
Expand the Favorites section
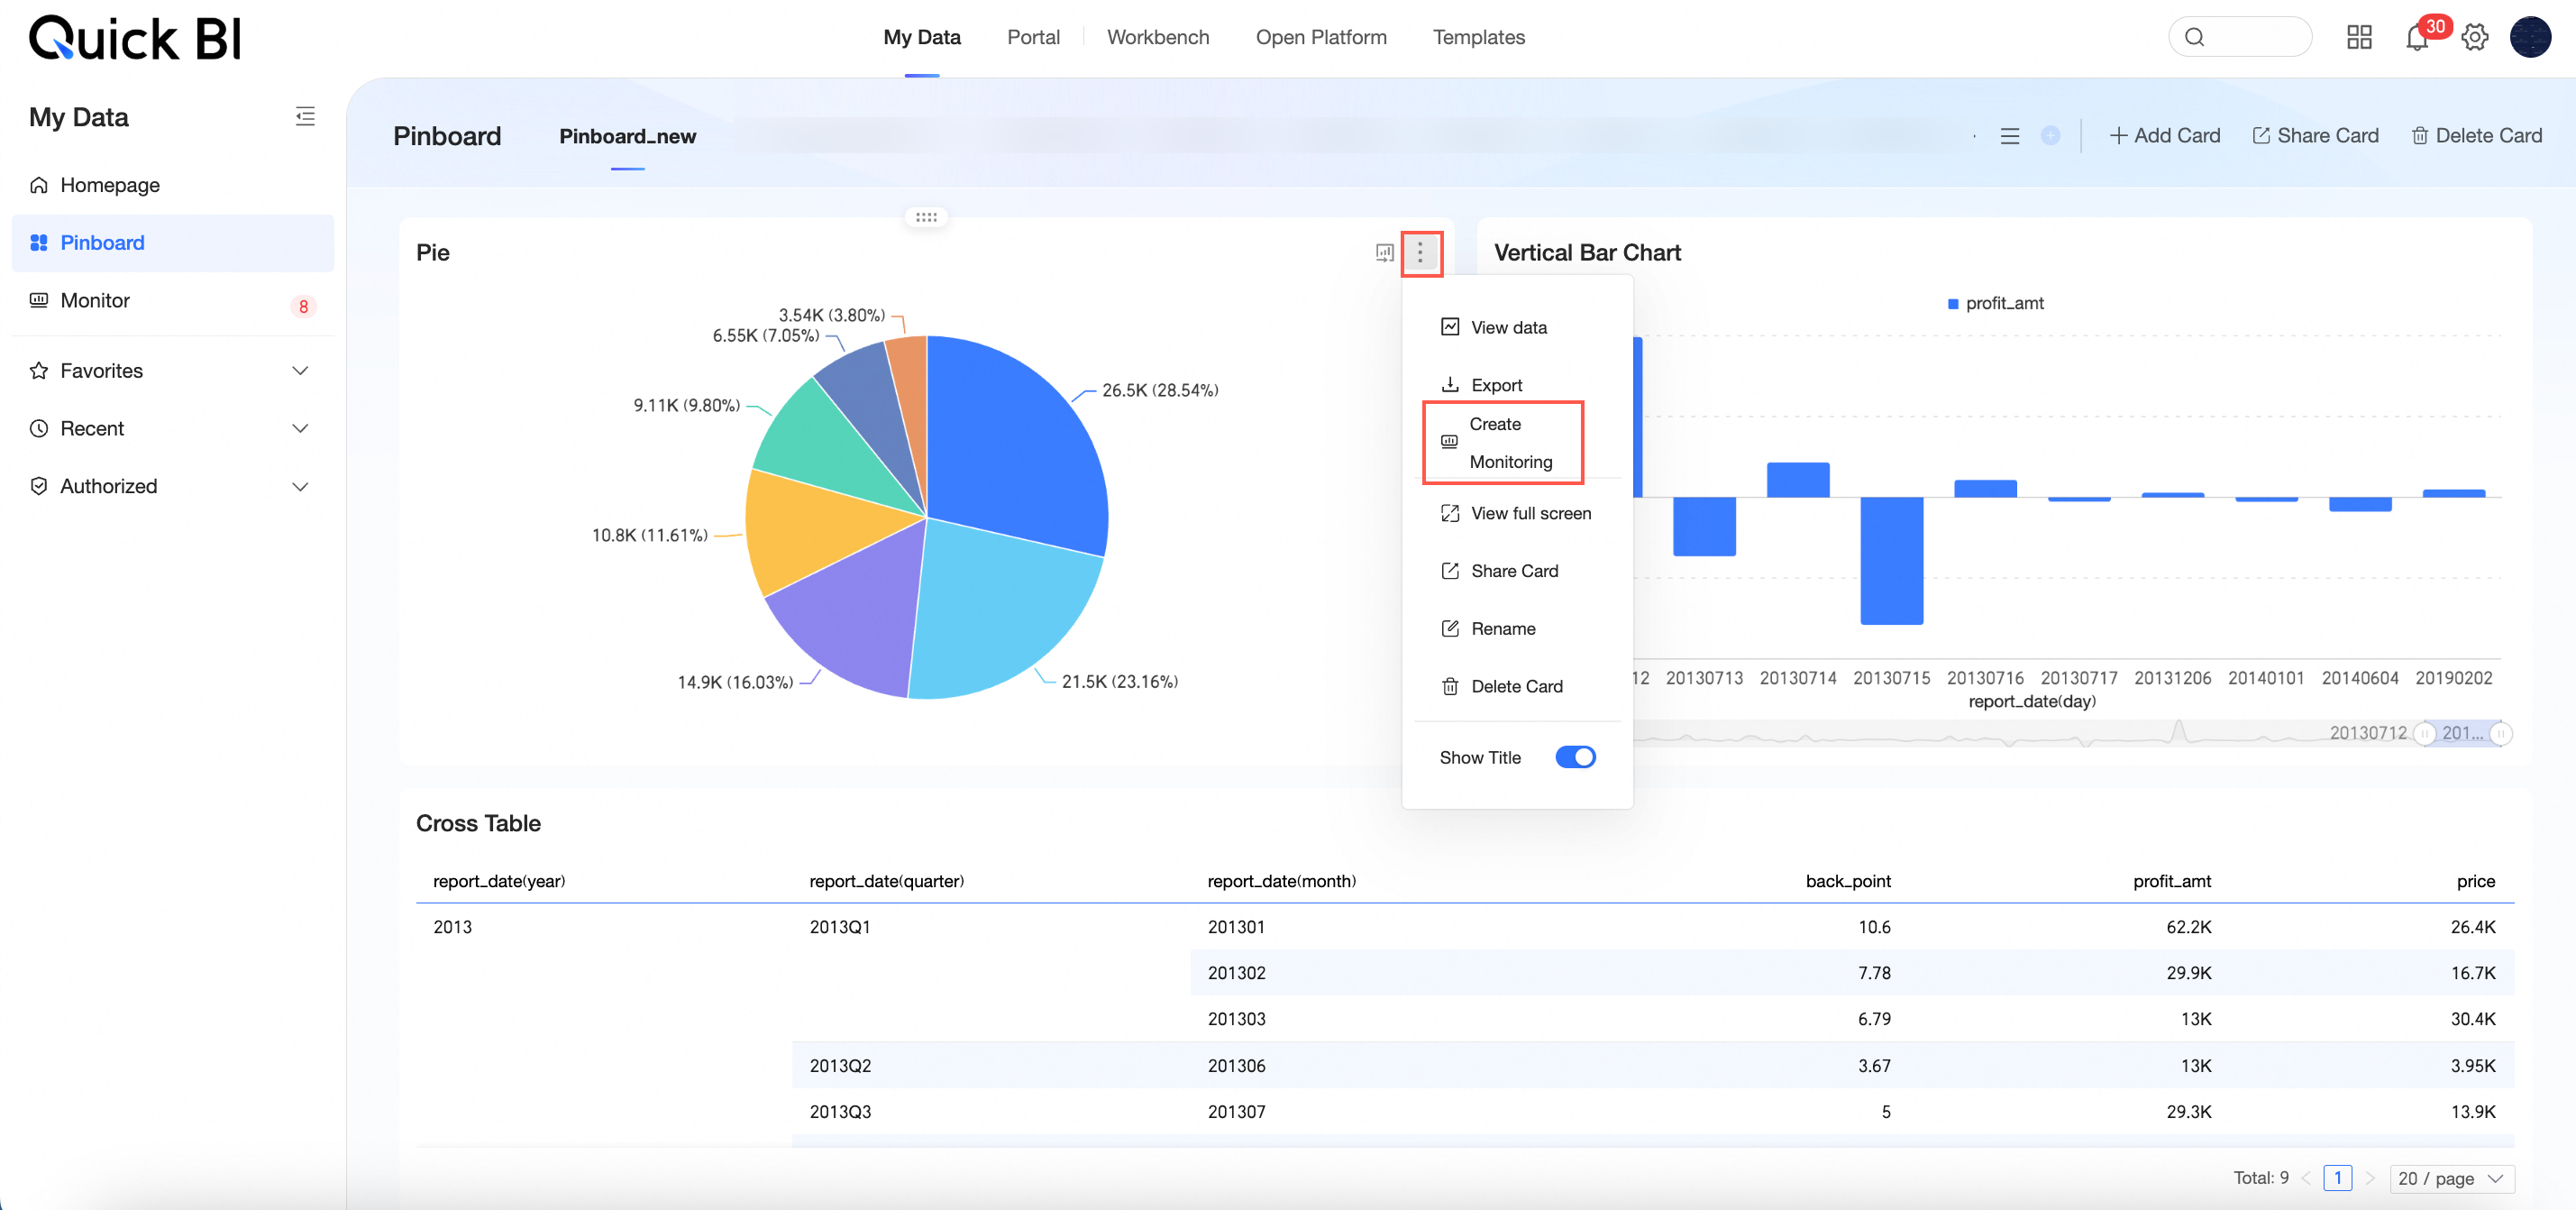[299, 371]
